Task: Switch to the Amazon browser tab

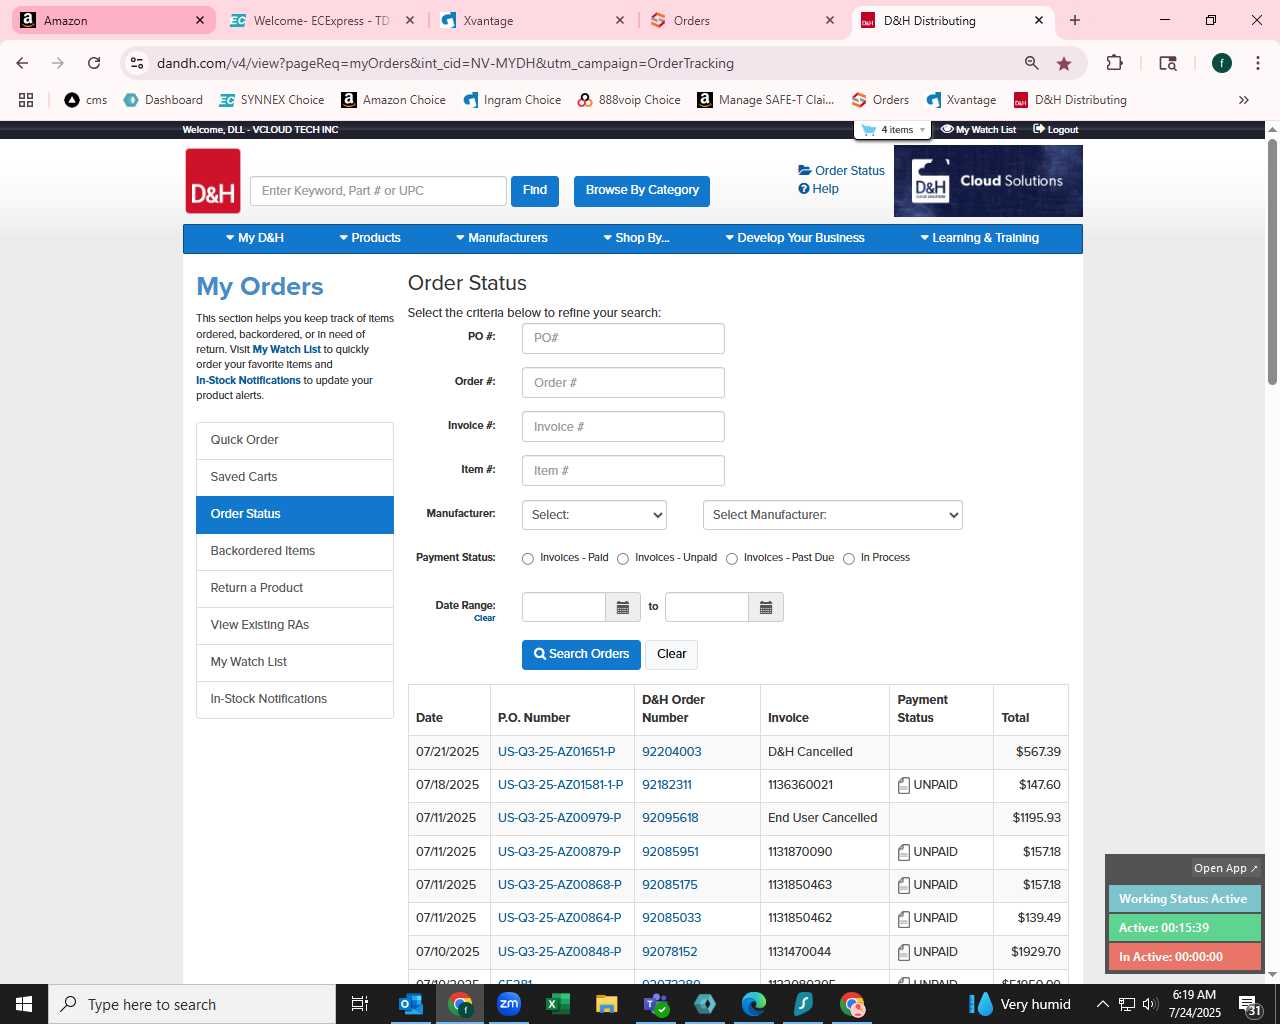Action: click(x=112, y=20)
